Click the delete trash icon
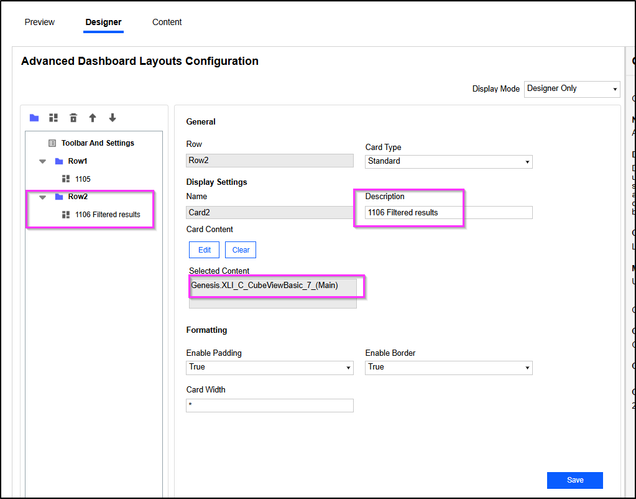636x499 pixels. pyautogui.click(x=73, y=118)
